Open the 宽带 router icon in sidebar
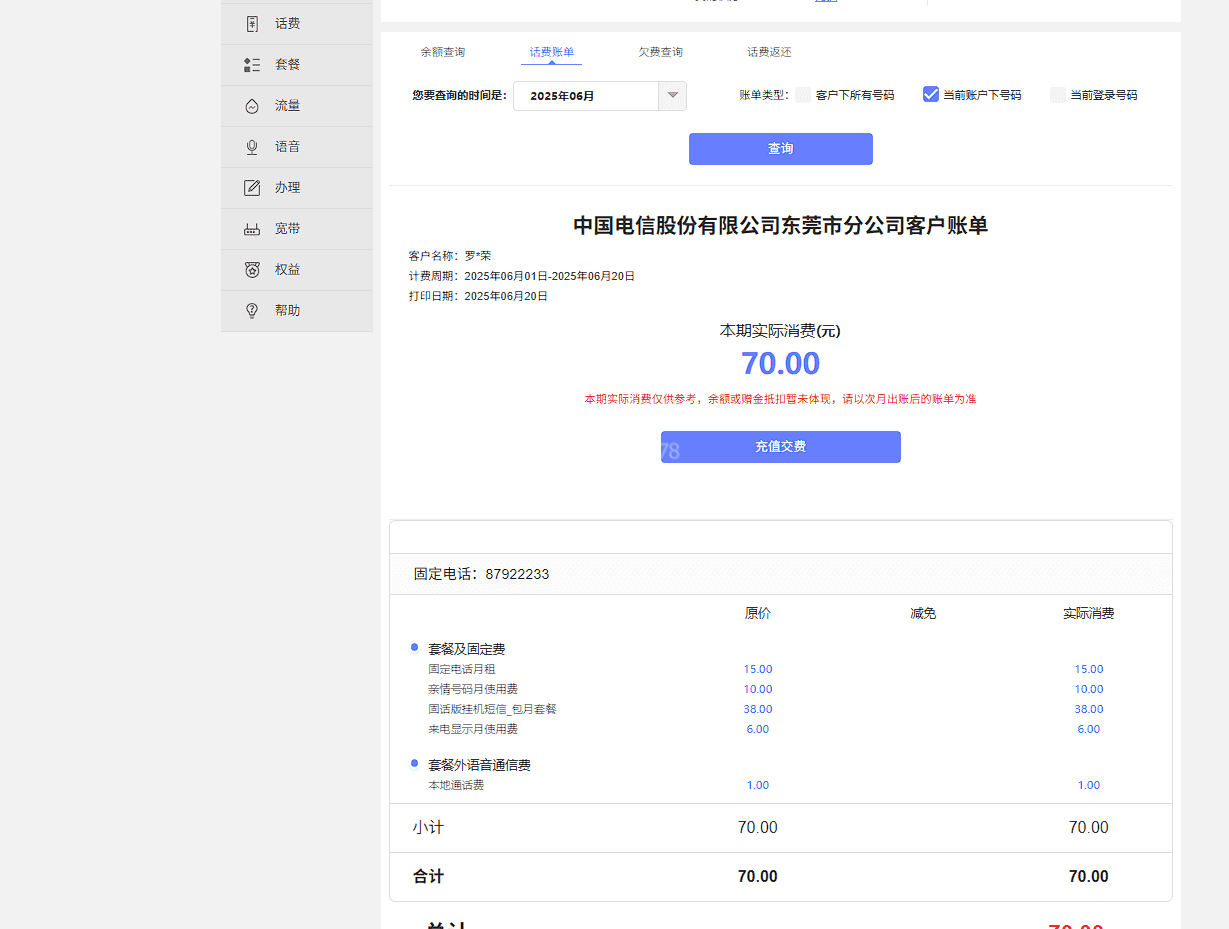This screenshot has width=1229, height=929. tap(252, 229)
